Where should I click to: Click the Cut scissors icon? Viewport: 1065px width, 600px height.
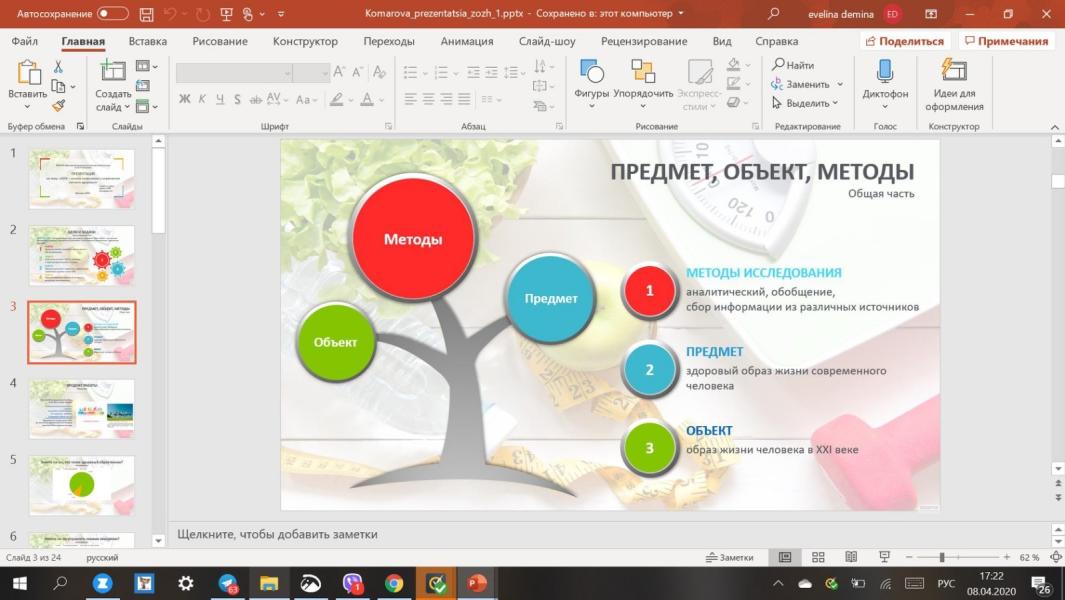point(58,67)
